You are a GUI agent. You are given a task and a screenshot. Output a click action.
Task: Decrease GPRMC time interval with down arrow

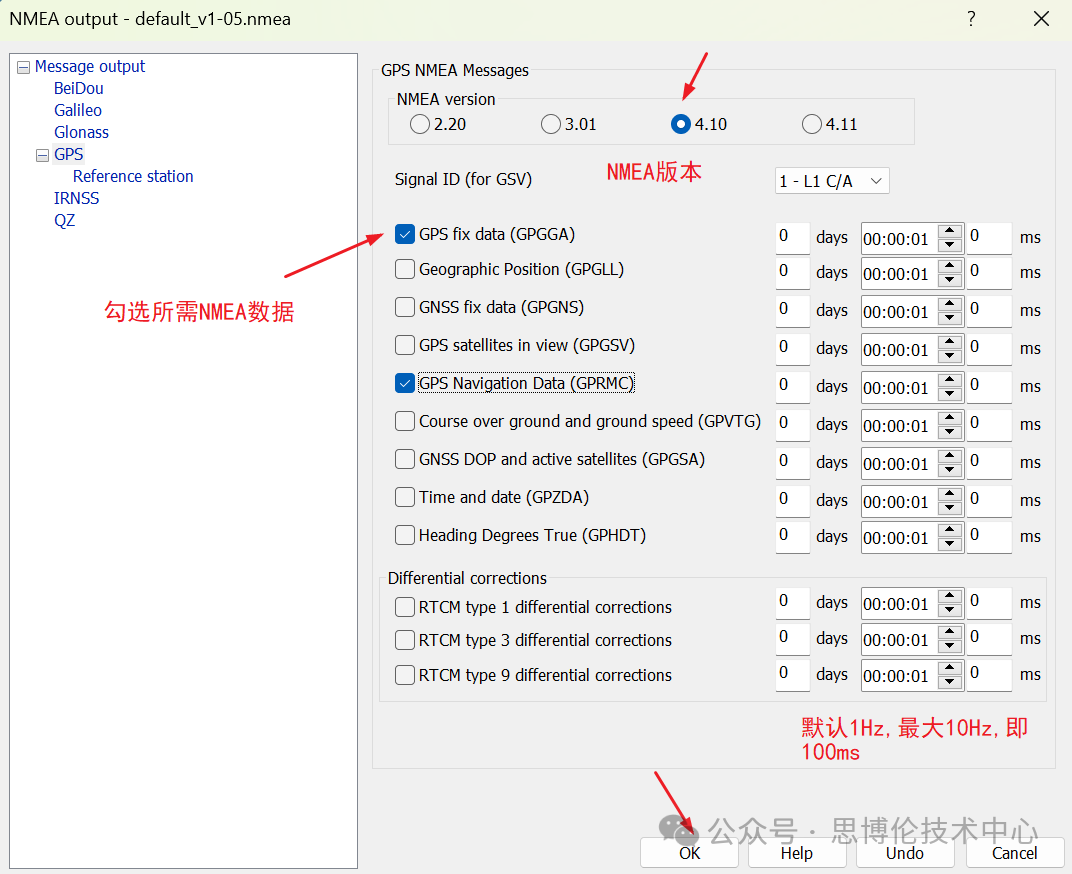[x=951, y=394]
